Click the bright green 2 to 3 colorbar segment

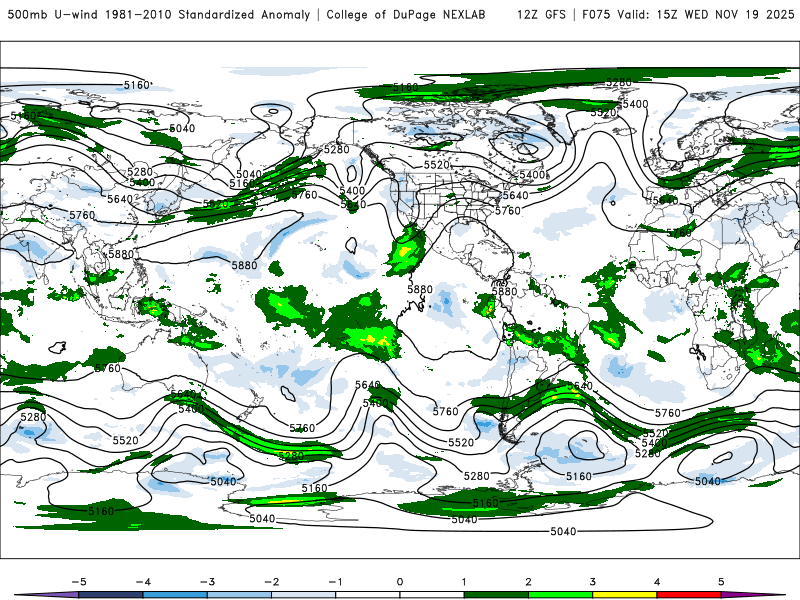click(560, 595)
